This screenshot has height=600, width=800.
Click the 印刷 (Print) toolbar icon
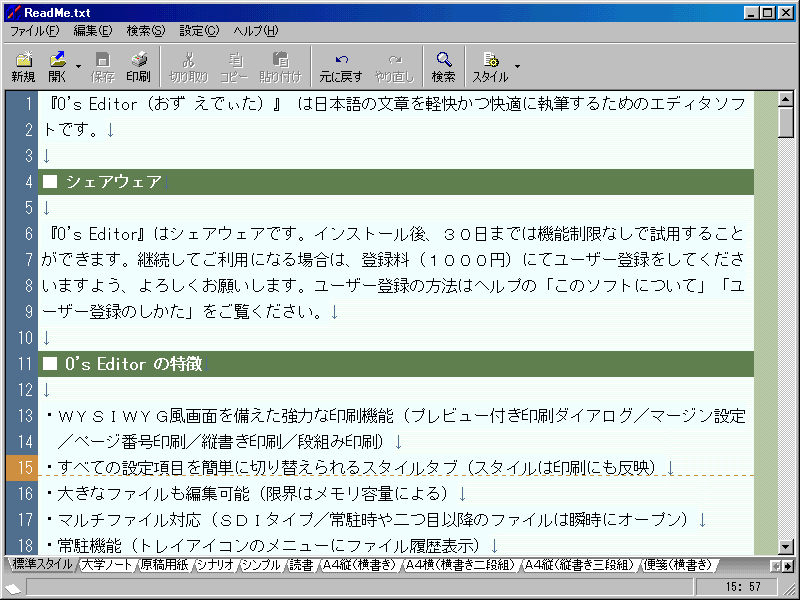(138, 66)
